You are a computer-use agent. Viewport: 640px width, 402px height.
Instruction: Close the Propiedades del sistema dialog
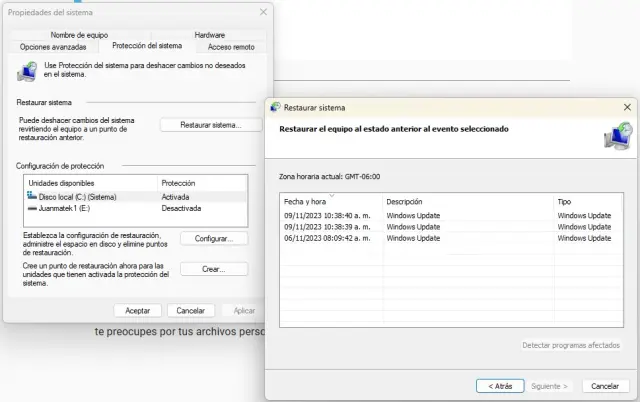(x=263, y=12)
